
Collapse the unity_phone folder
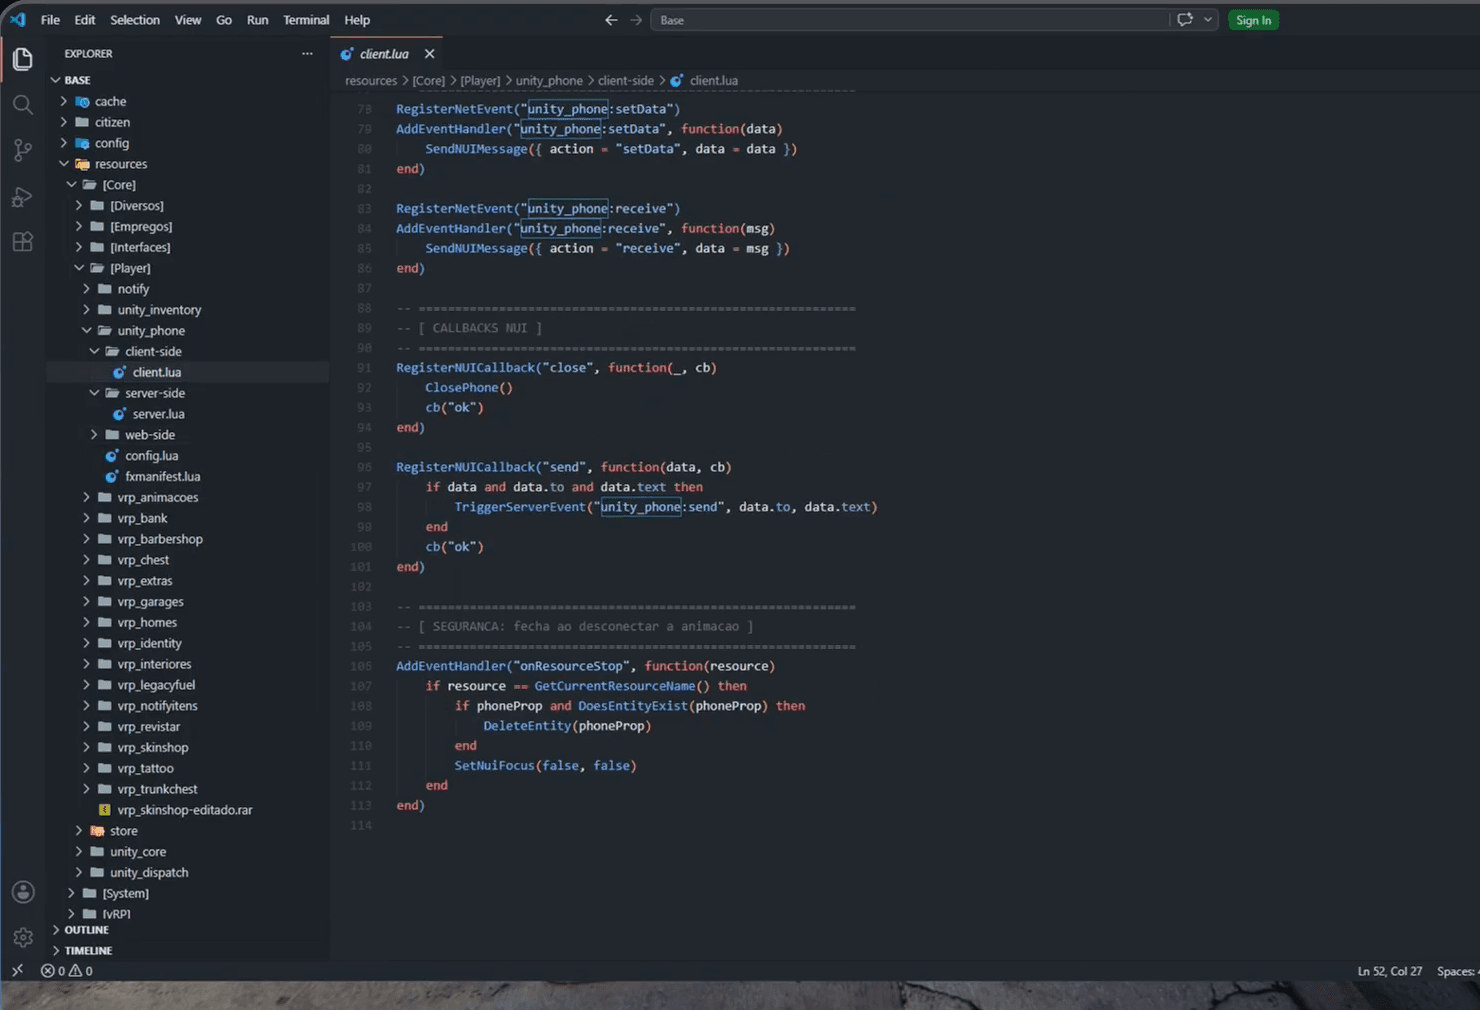[188, 331]
